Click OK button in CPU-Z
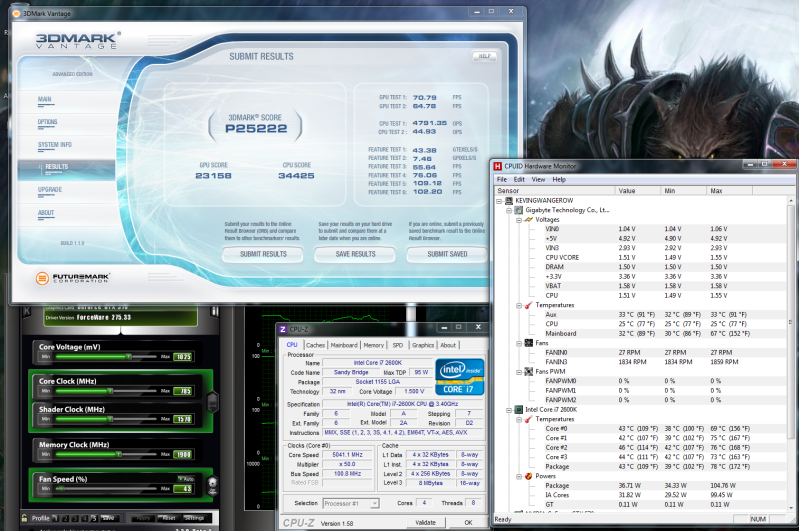 [468, 522]
